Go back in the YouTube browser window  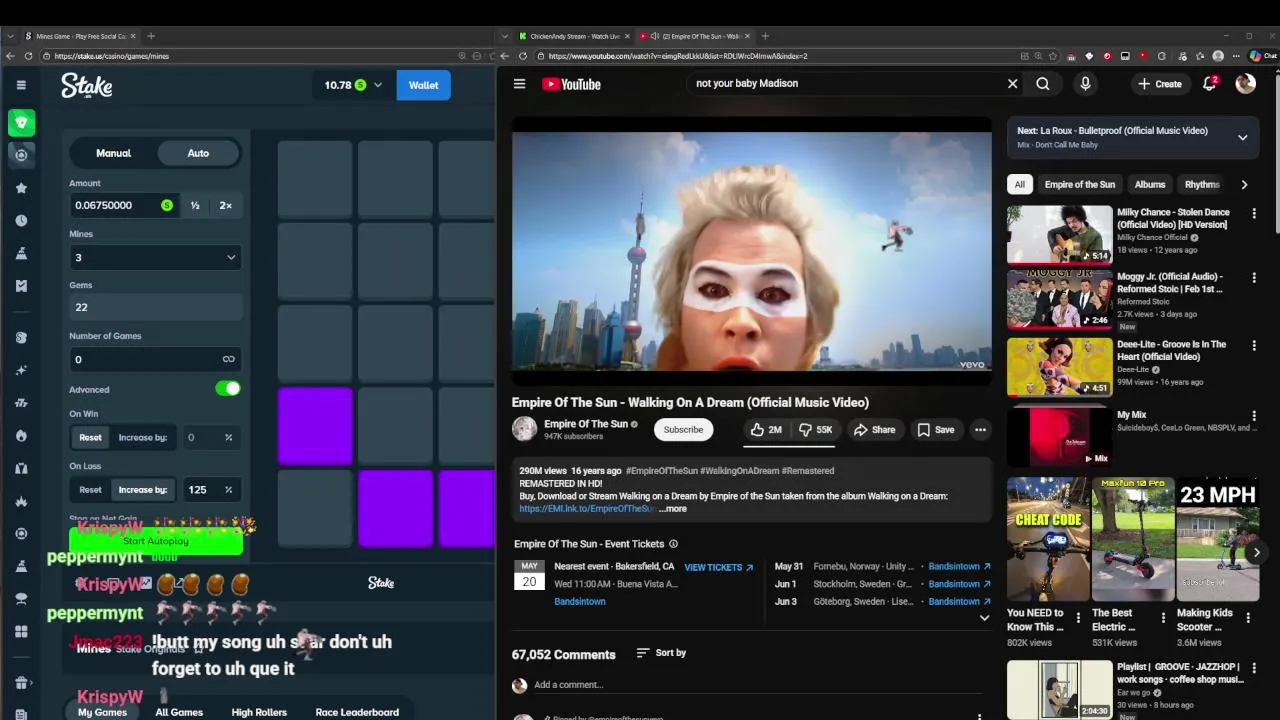tap(505, 56)
